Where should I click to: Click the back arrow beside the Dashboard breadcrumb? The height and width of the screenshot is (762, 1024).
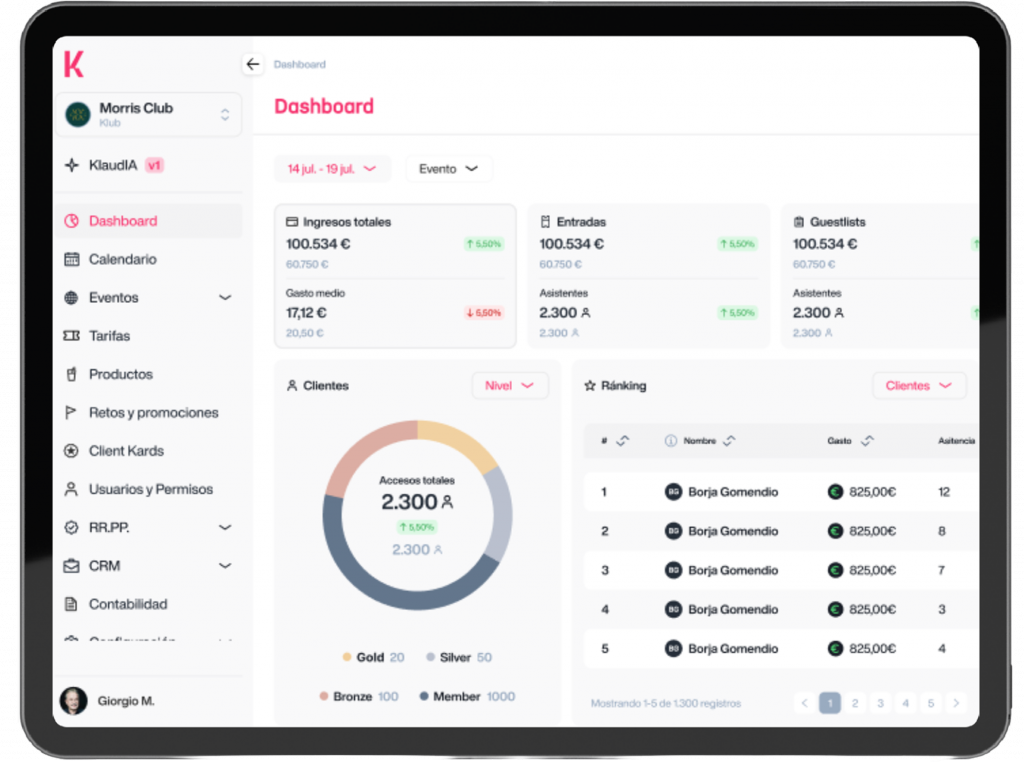(252, 64)
